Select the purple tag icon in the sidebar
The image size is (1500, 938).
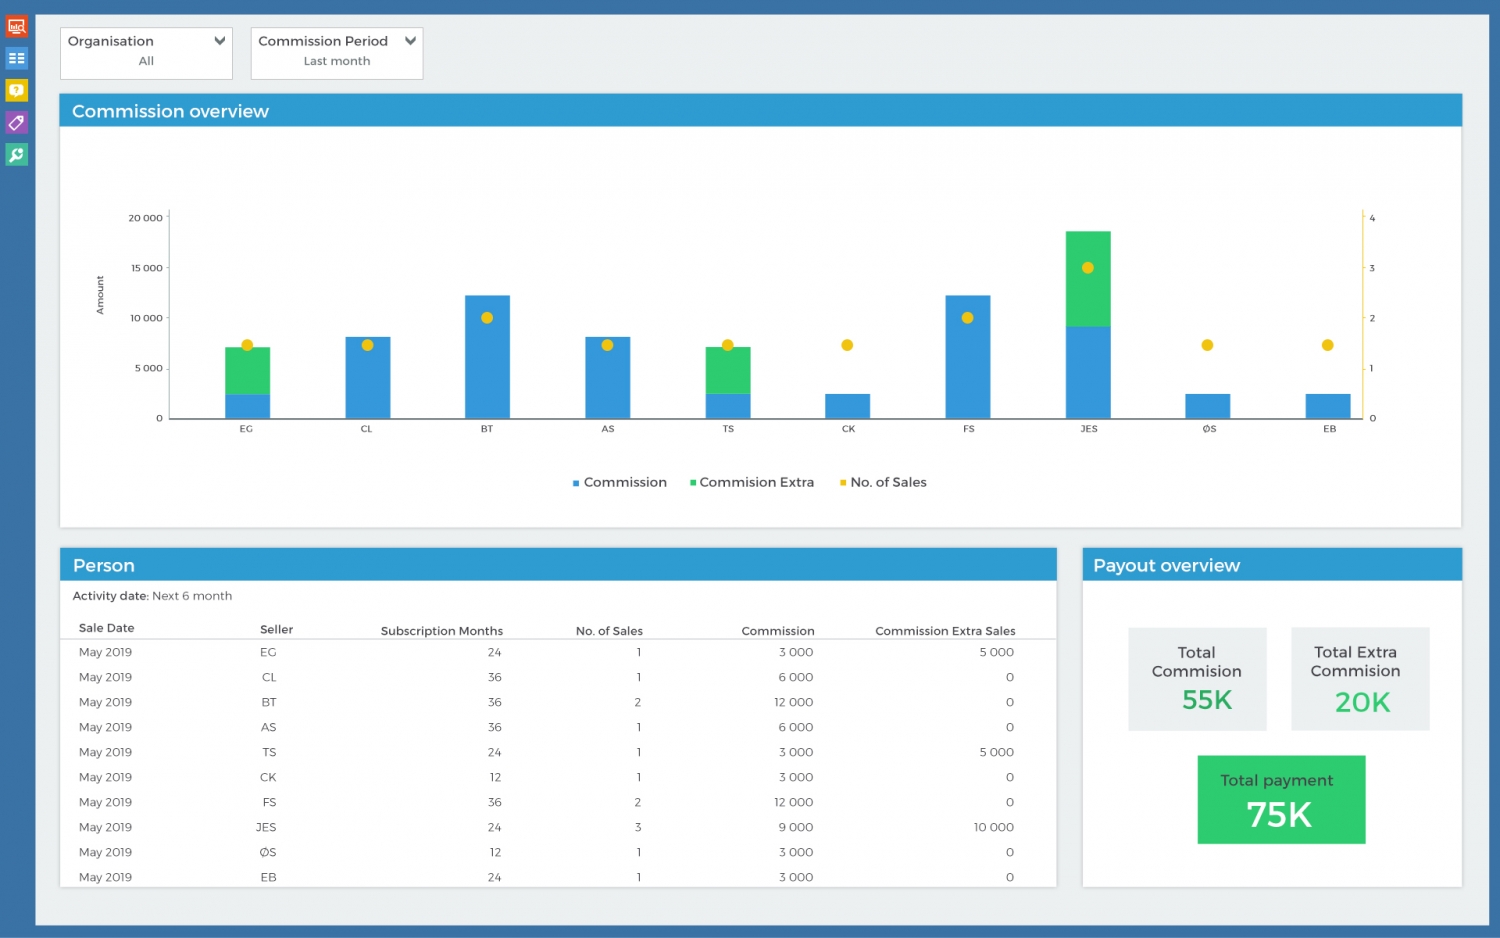tap(16, 122)
